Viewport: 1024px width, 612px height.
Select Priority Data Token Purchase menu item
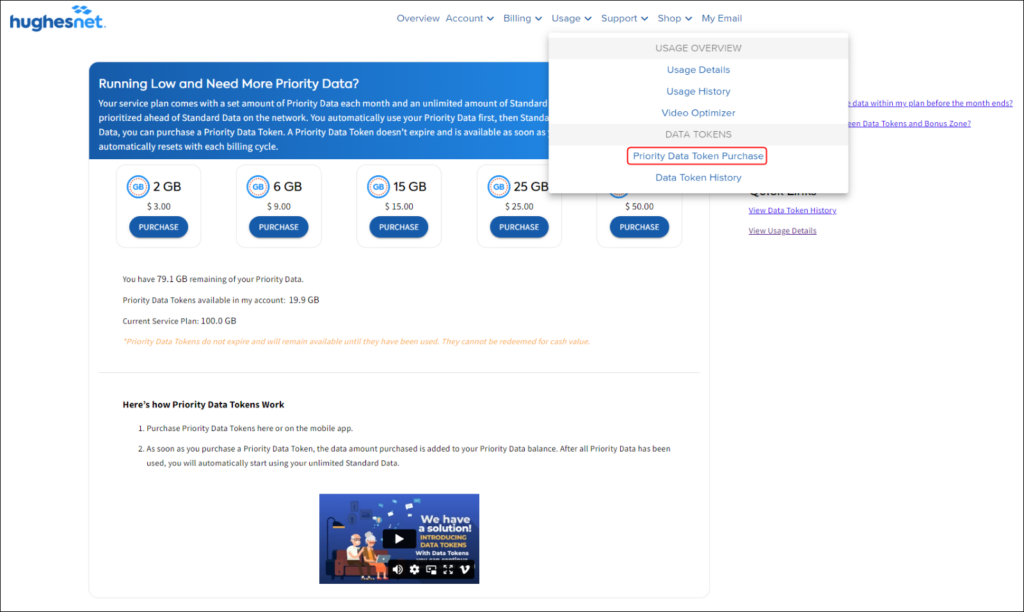tap(698, 156)
